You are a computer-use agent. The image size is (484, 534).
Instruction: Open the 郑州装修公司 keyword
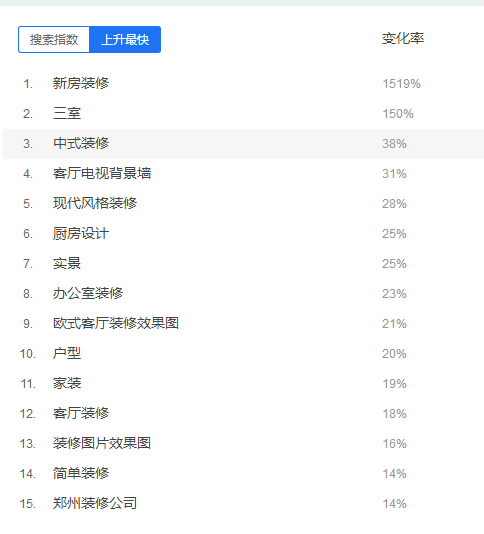tap(95, 503)
